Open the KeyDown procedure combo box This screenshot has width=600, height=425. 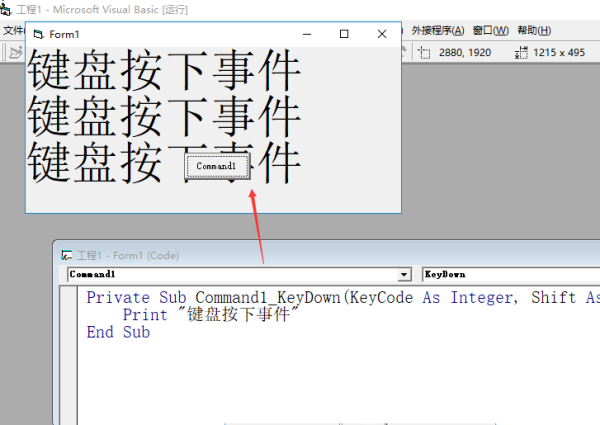[511, 274]
